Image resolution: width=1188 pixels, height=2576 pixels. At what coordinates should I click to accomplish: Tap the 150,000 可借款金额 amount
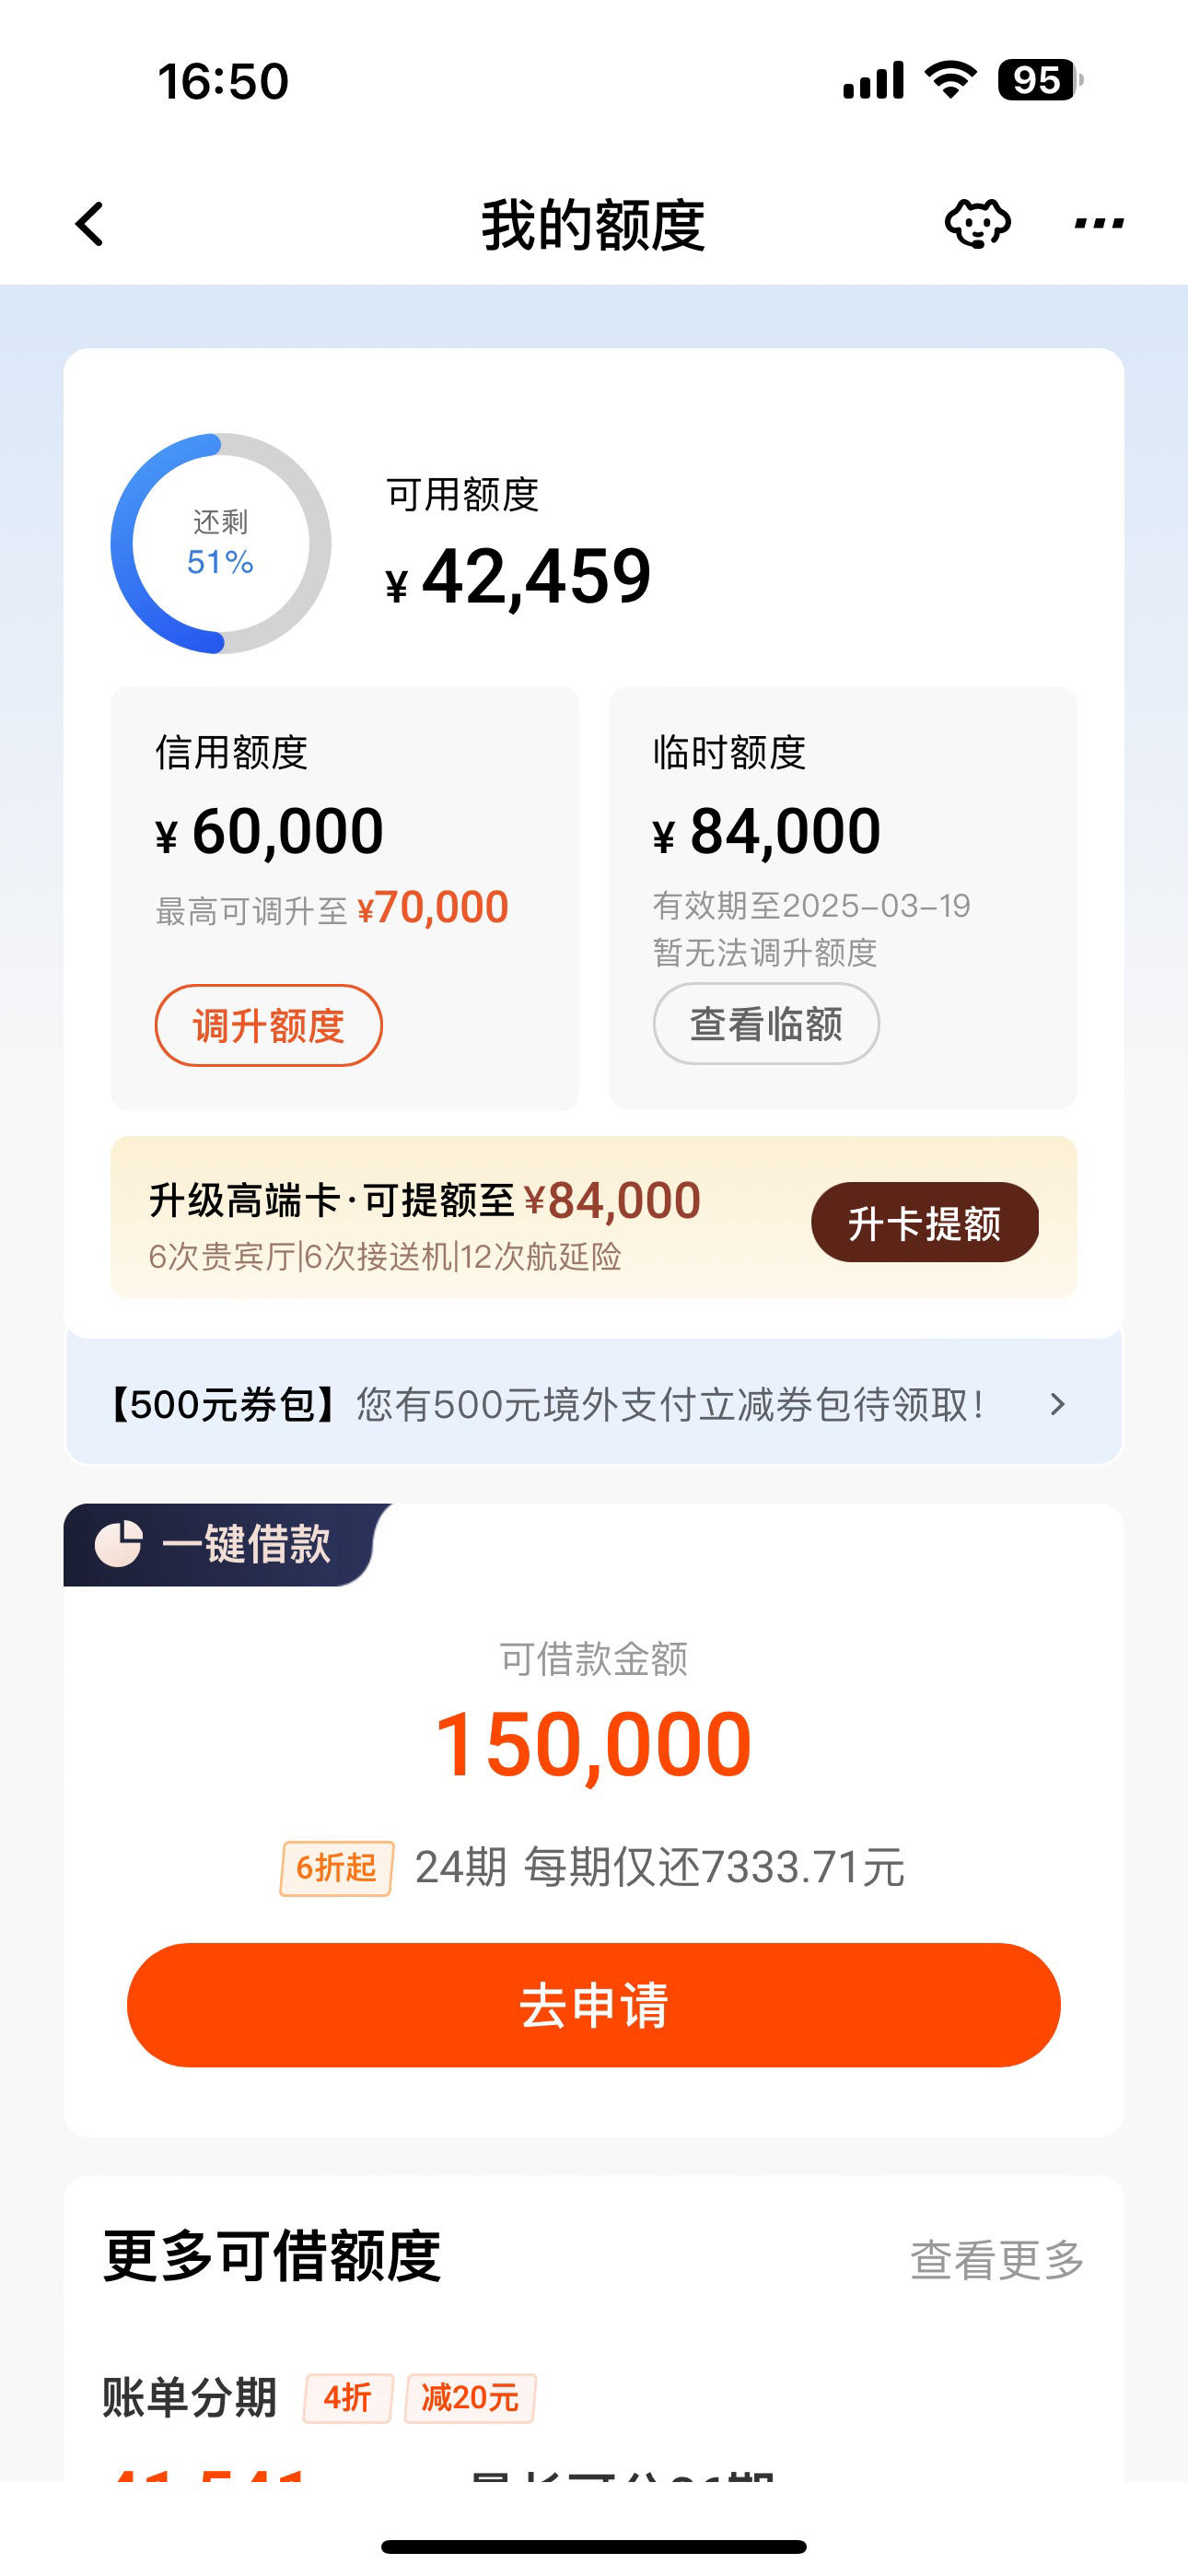click(593, 1744)
